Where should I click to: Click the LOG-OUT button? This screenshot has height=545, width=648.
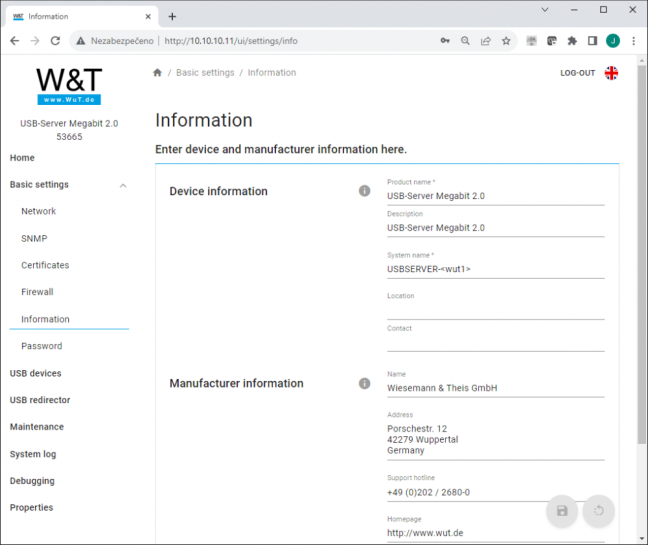point(577,73)
